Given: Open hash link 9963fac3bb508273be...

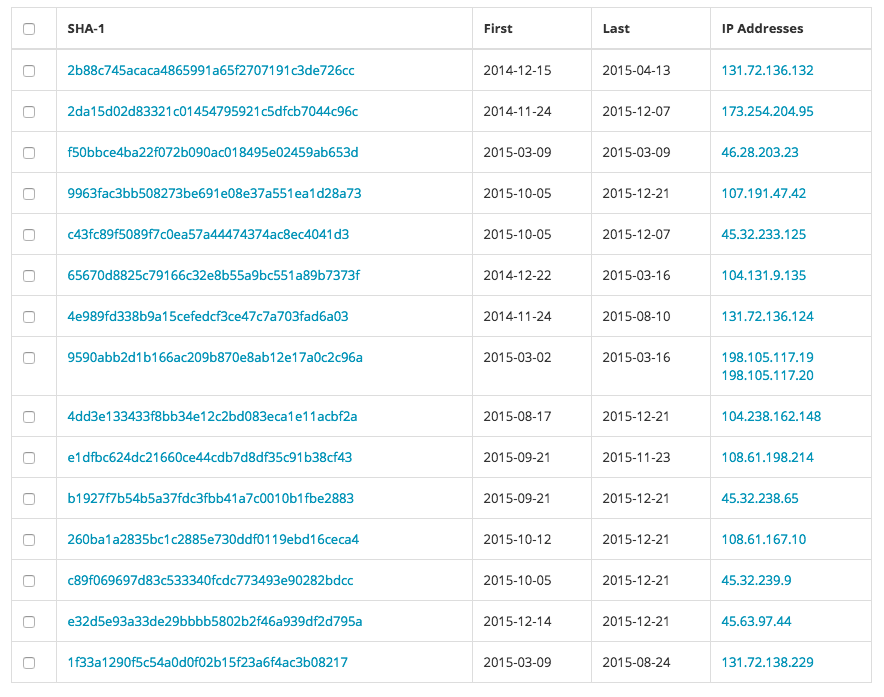Looking at the screenshot, I should point(214,193).
